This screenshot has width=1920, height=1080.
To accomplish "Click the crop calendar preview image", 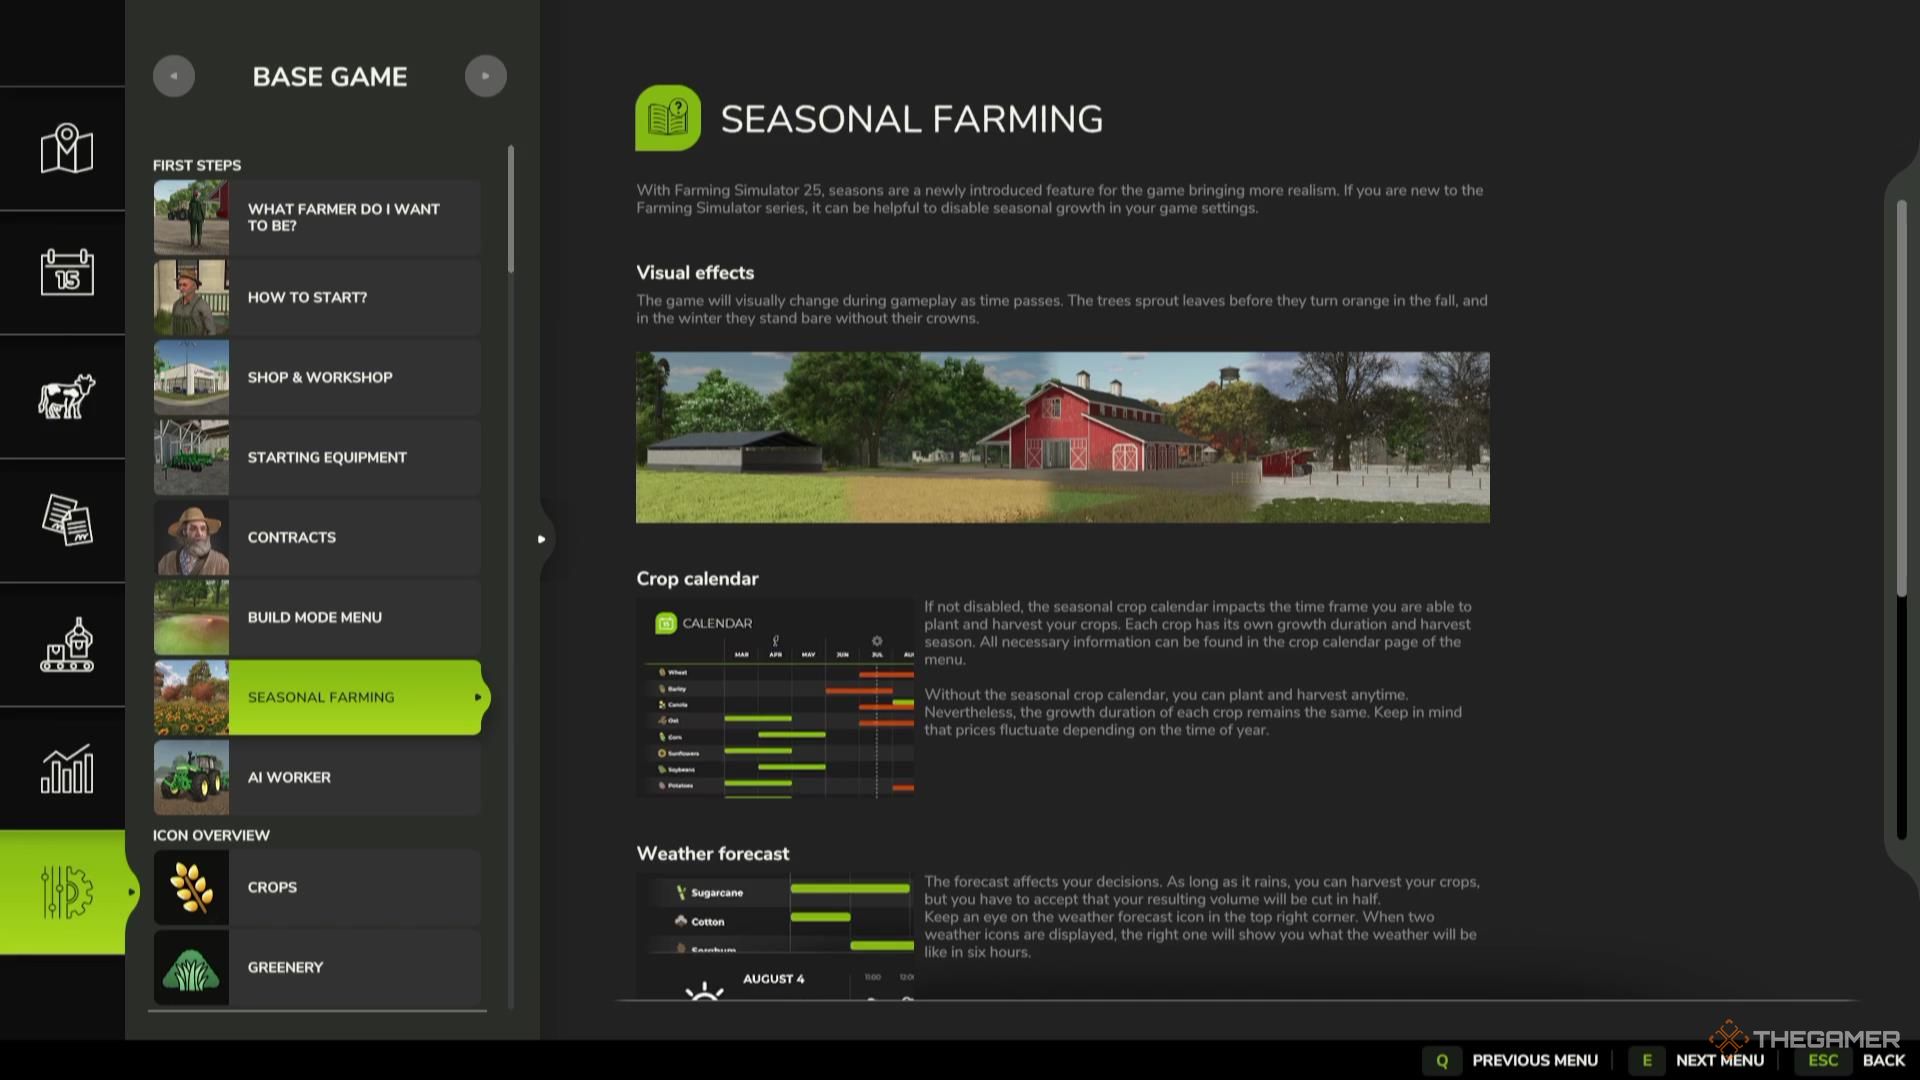I will pos(775,698).
